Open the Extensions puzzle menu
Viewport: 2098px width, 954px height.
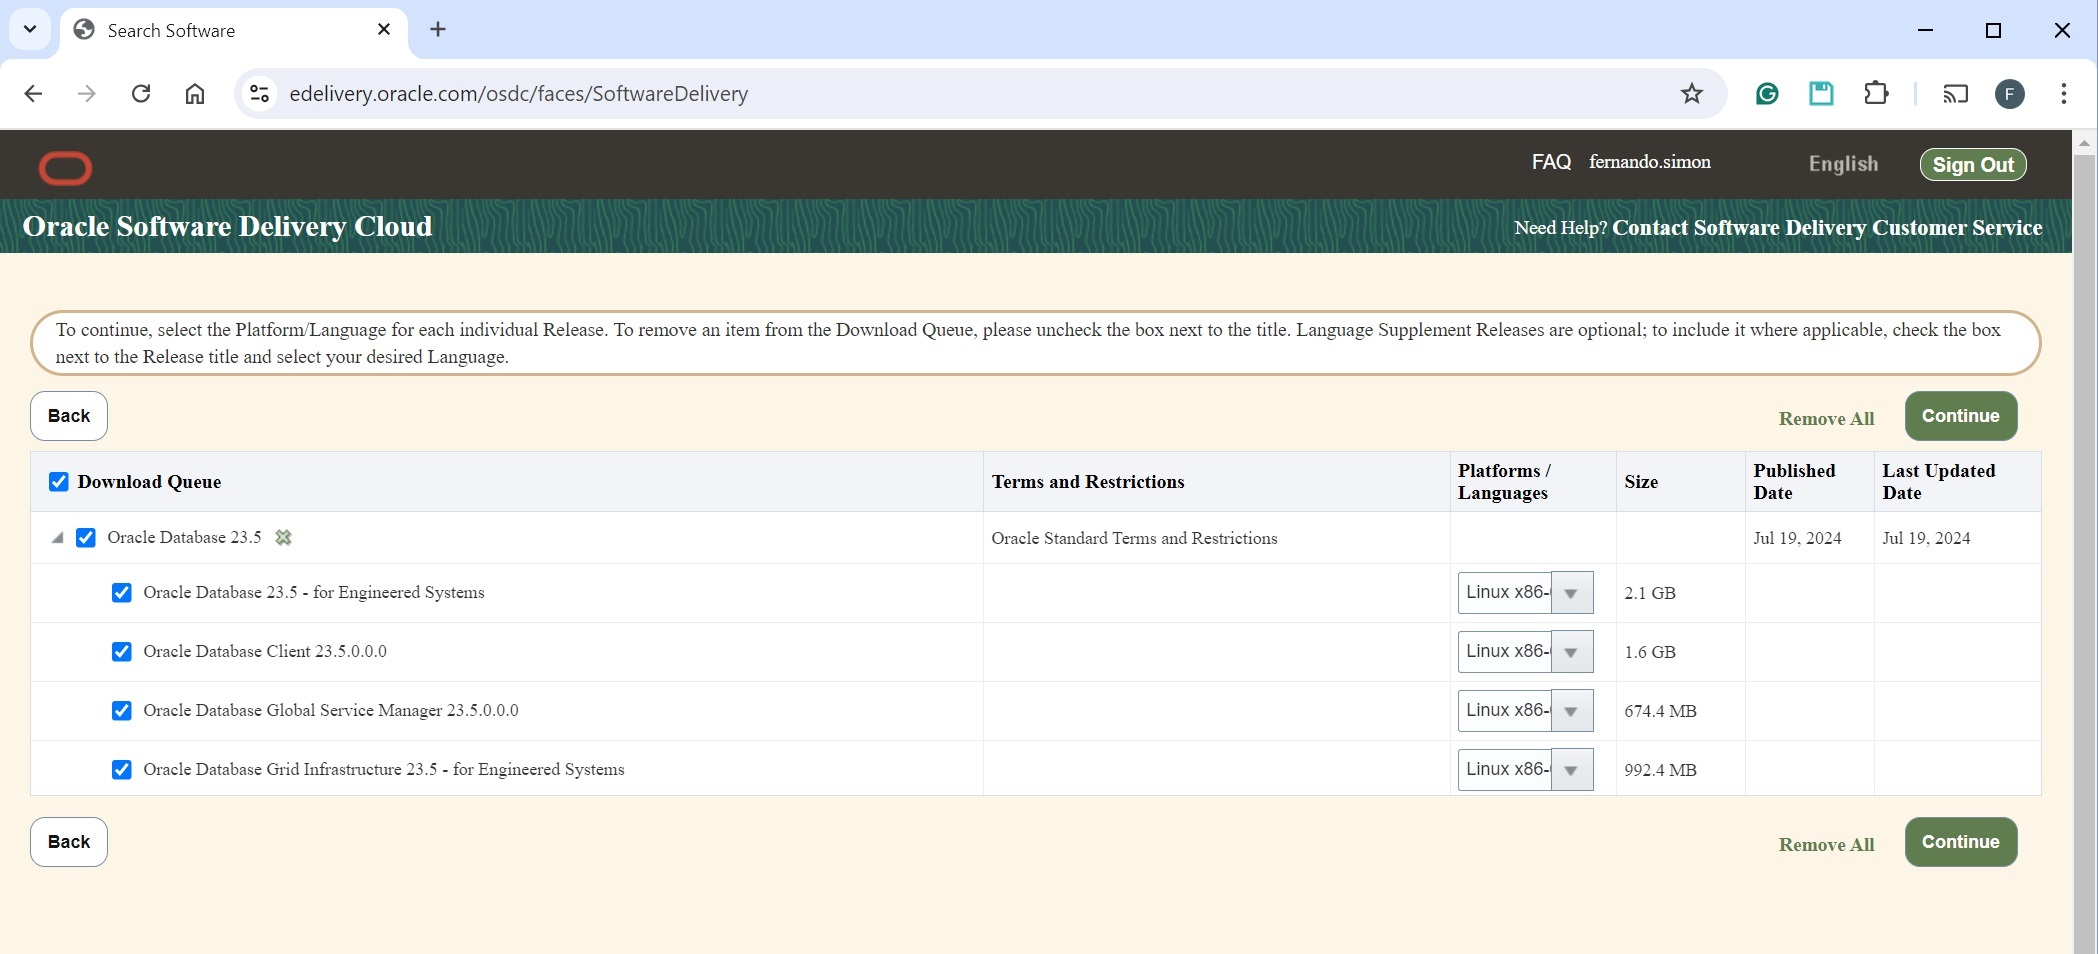click(1876, 94)
